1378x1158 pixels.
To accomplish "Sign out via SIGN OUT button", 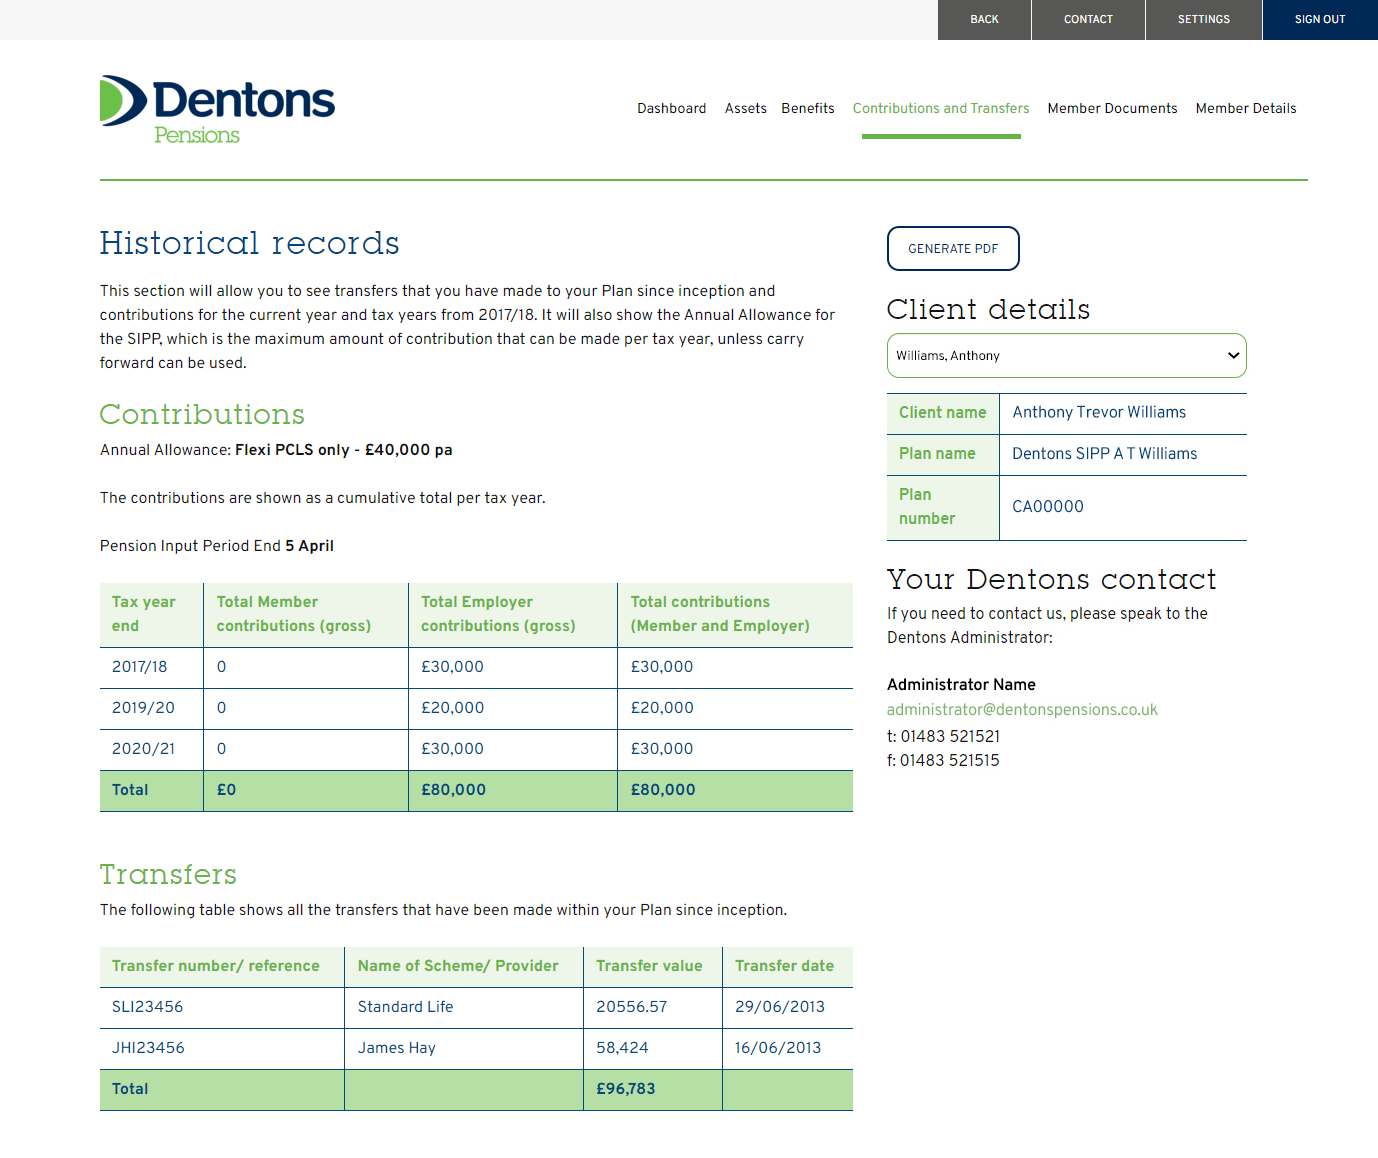I will [1320, 20].
